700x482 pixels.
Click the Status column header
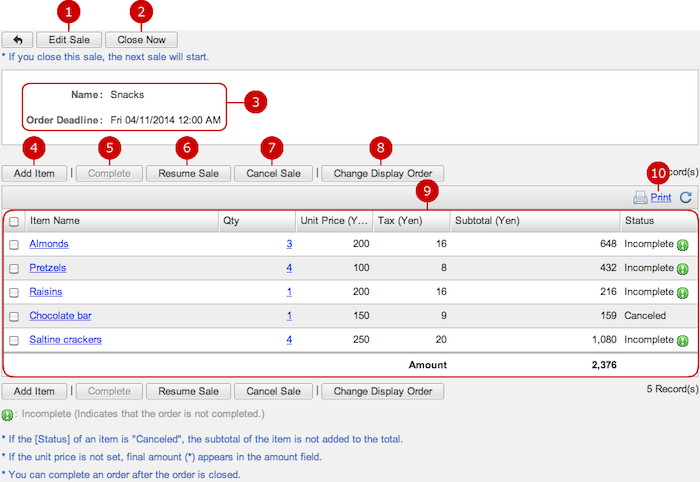659,221
